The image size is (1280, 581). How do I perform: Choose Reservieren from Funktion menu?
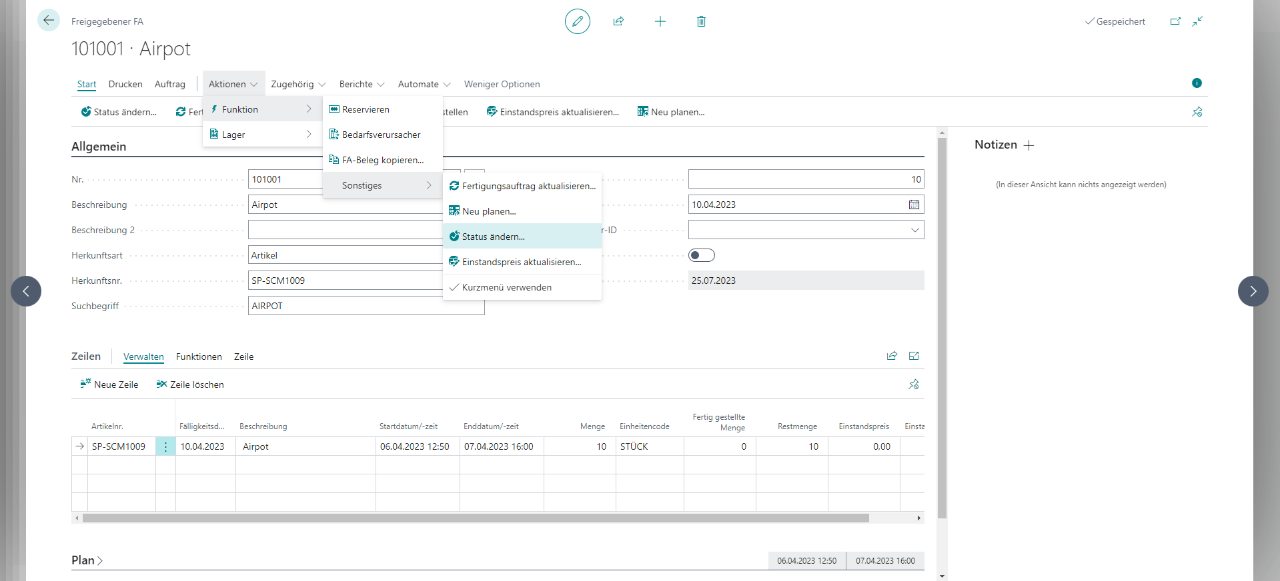click(x=365, y=109)
